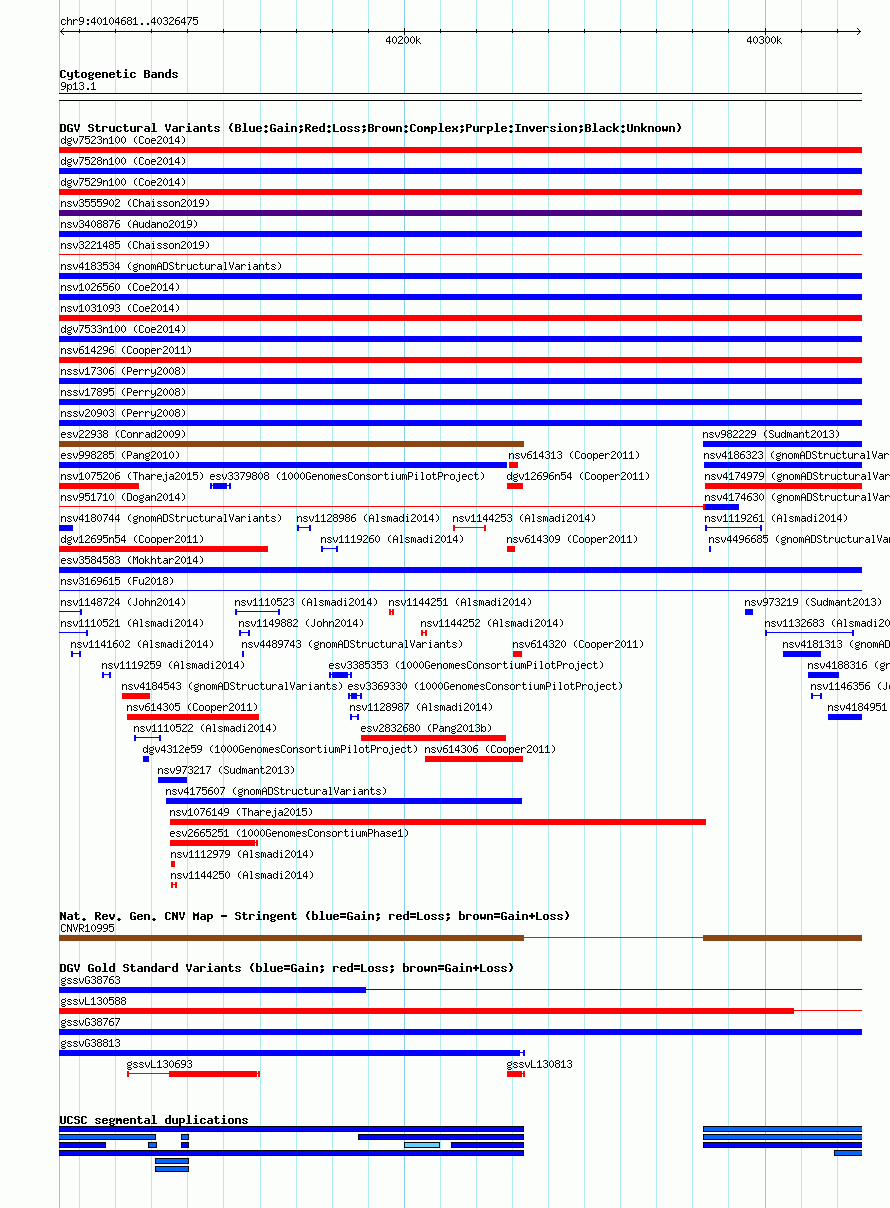Select the dgv7523n100 (Coe2014) variant label
Viewport: 890px width, 1208px height.
point(123,140)
